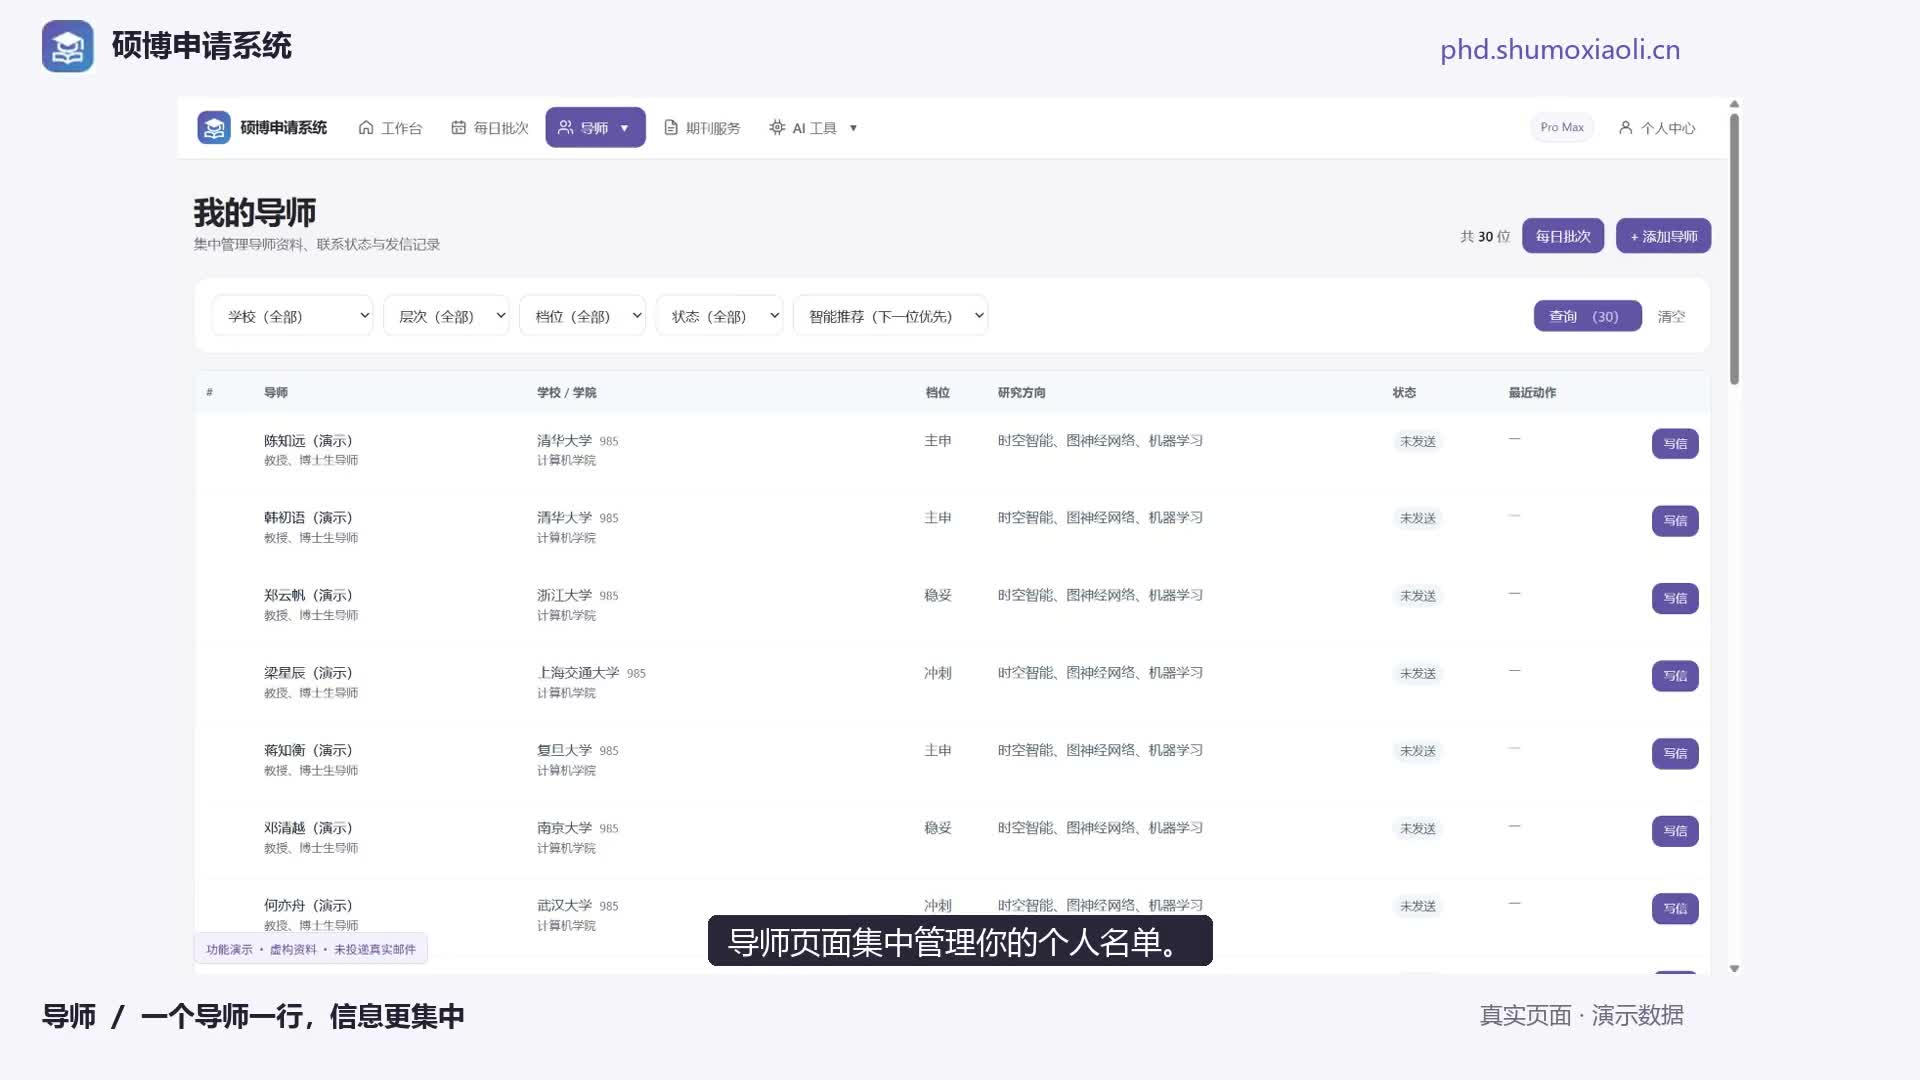This screenshot has height=1080, width=1920.
Task: Click the large app logo at top-left banner
Action: click(68, 46)
